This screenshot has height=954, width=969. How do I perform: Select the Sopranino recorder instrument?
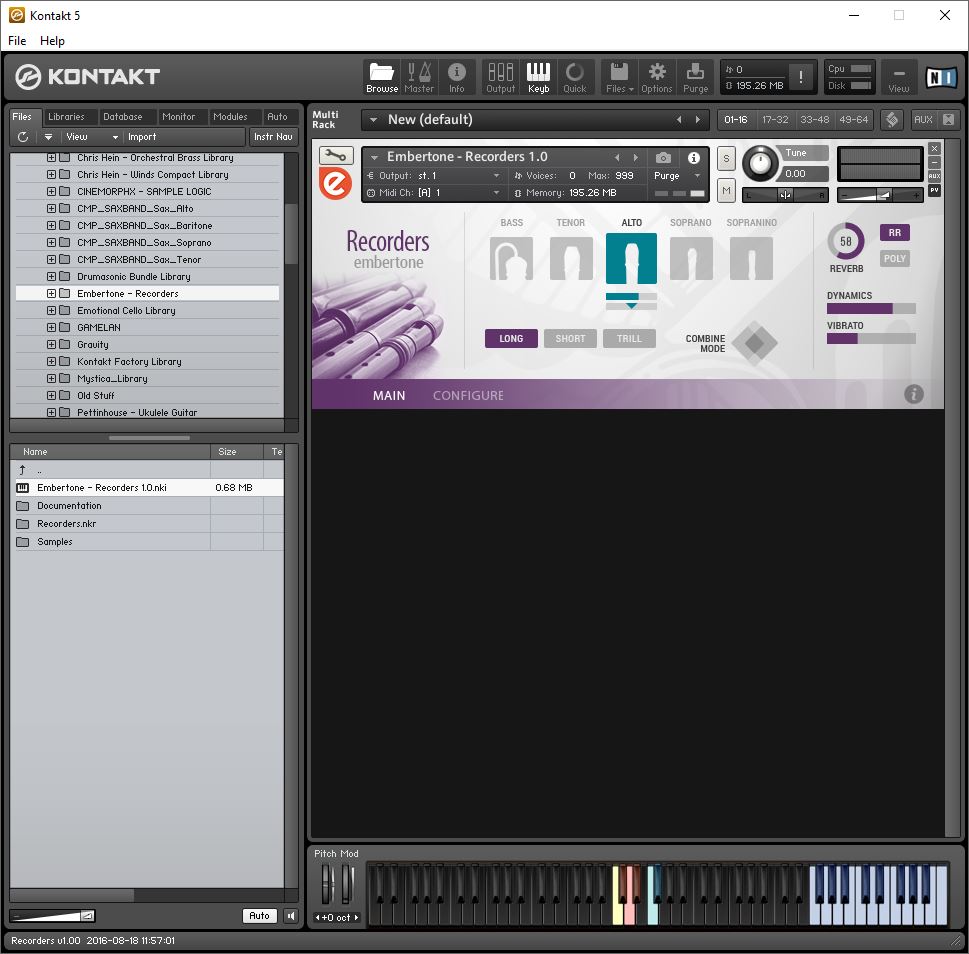(x=751, y=258)
